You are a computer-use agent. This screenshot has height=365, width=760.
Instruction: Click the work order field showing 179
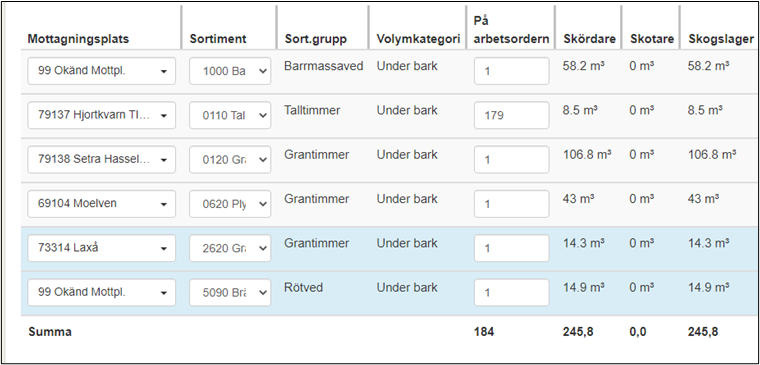(x=511, y=115)
